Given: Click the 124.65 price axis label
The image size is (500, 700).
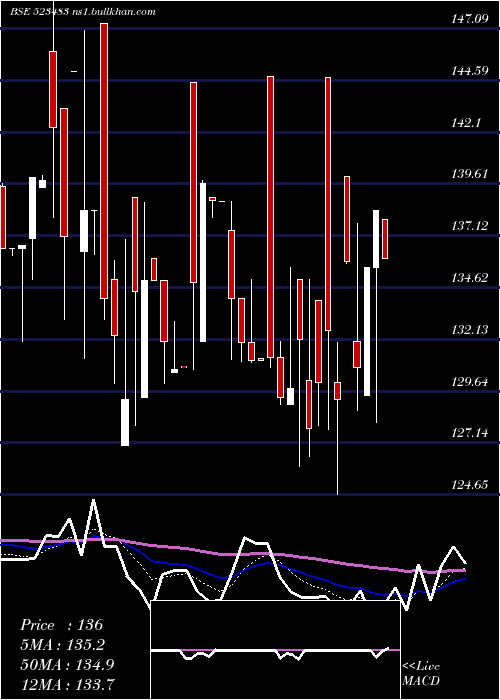Looking at the screenshot, I should point(470,484).
